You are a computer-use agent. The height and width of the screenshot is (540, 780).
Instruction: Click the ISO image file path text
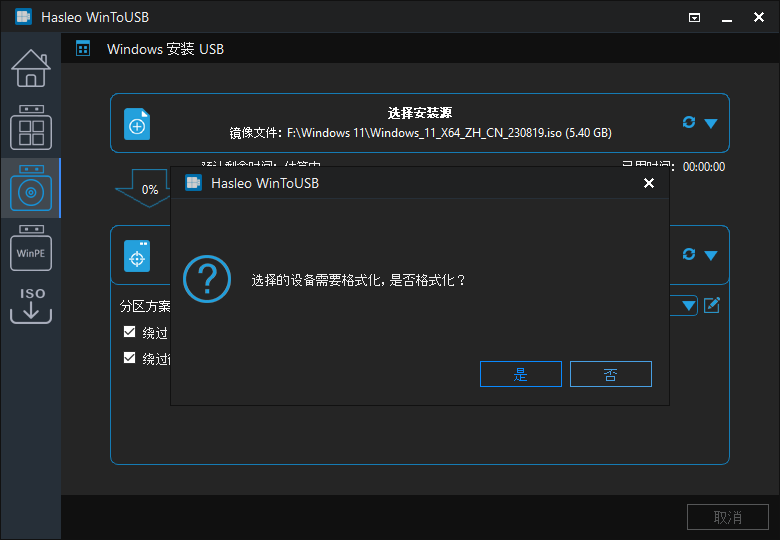420,133
